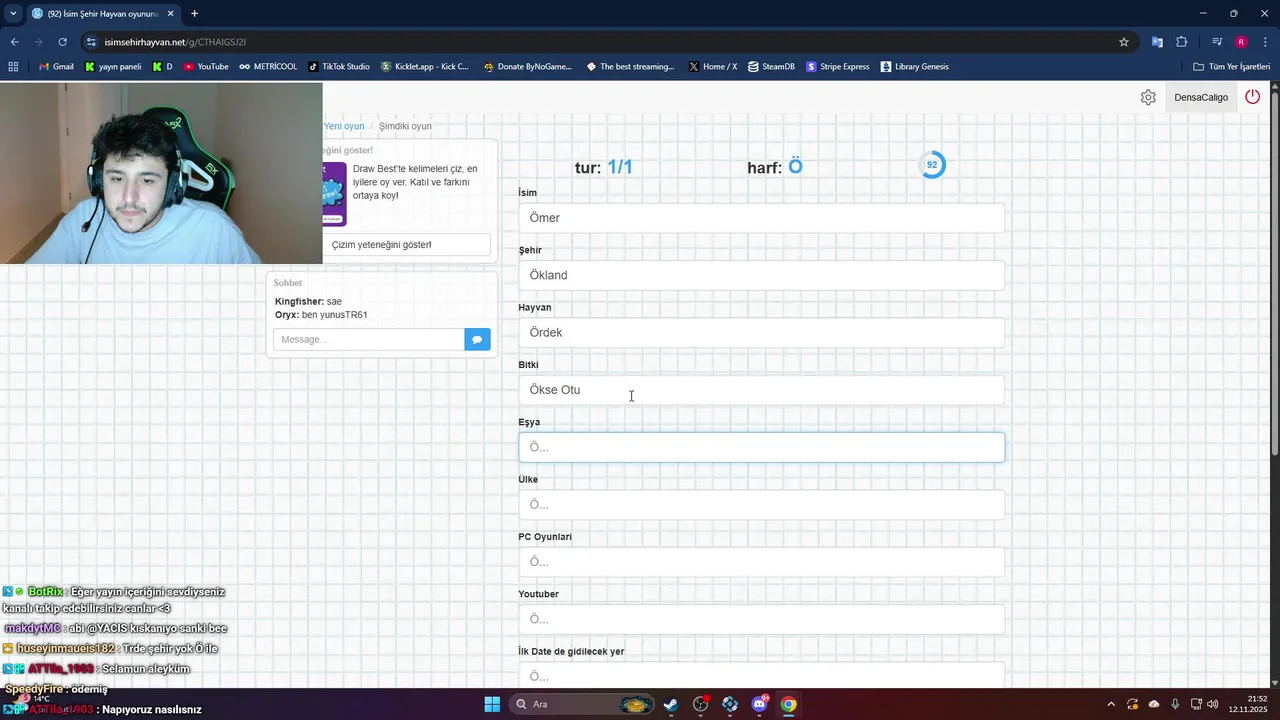Click the chat Message input box

[368, 340]
